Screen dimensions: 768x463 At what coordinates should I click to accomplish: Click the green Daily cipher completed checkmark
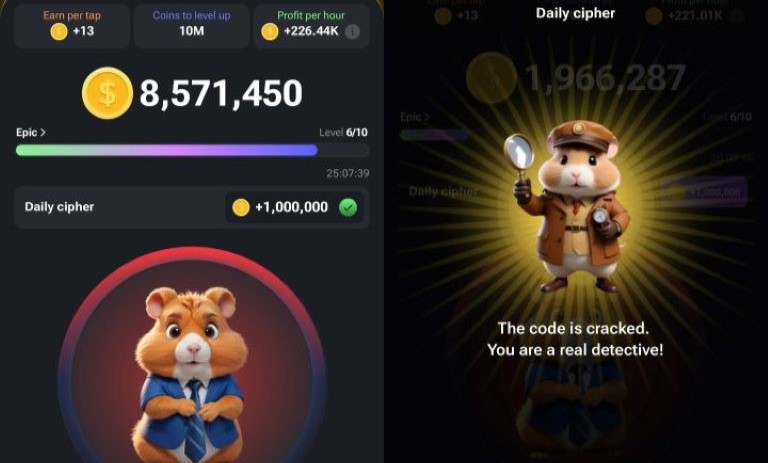[348, 207]
